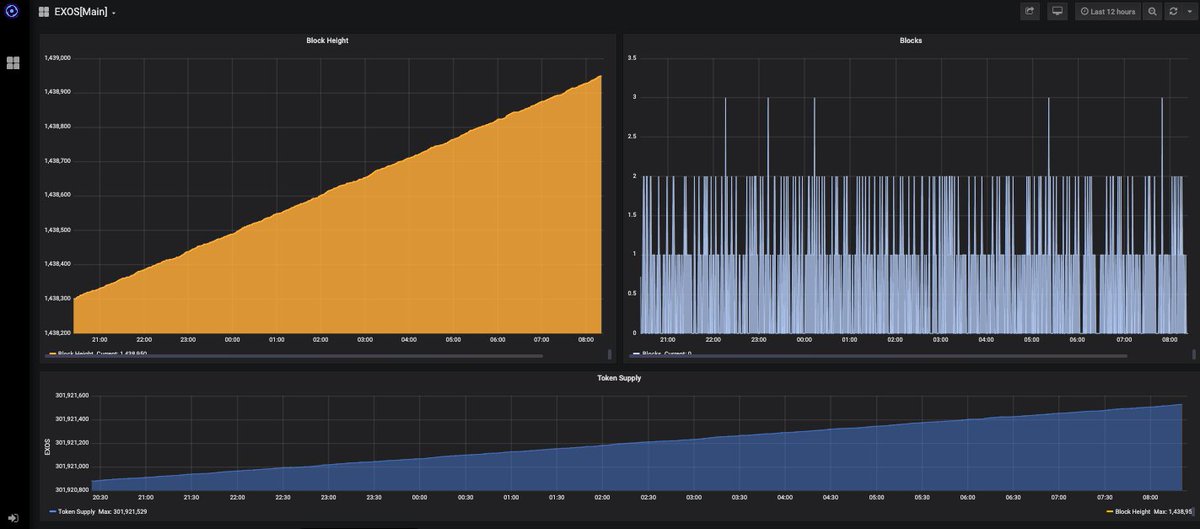Viewport: 1200px width, 529px height.
Task: Open the Blocks panel title menu
Action: [910, 40]
